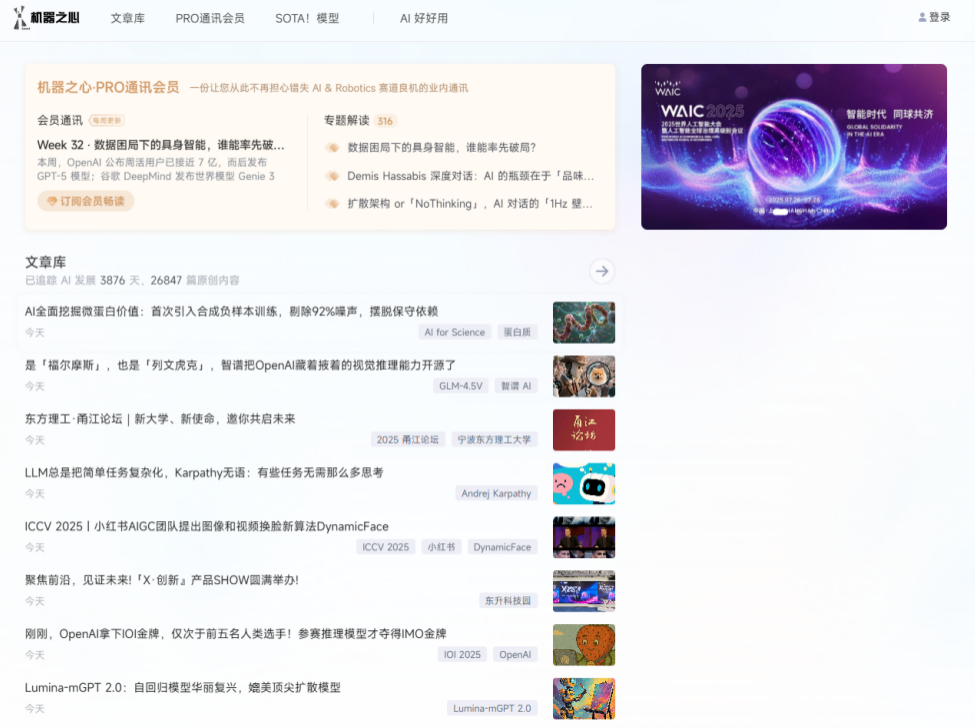The image size is (976, 728).
Task: Open red 甬江论坛 thumbnail
Action: 584,430
